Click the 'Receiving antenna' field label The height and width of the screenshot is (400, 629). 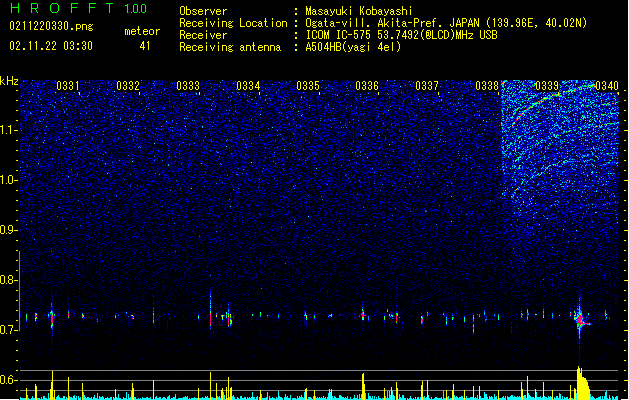(230, 47)
